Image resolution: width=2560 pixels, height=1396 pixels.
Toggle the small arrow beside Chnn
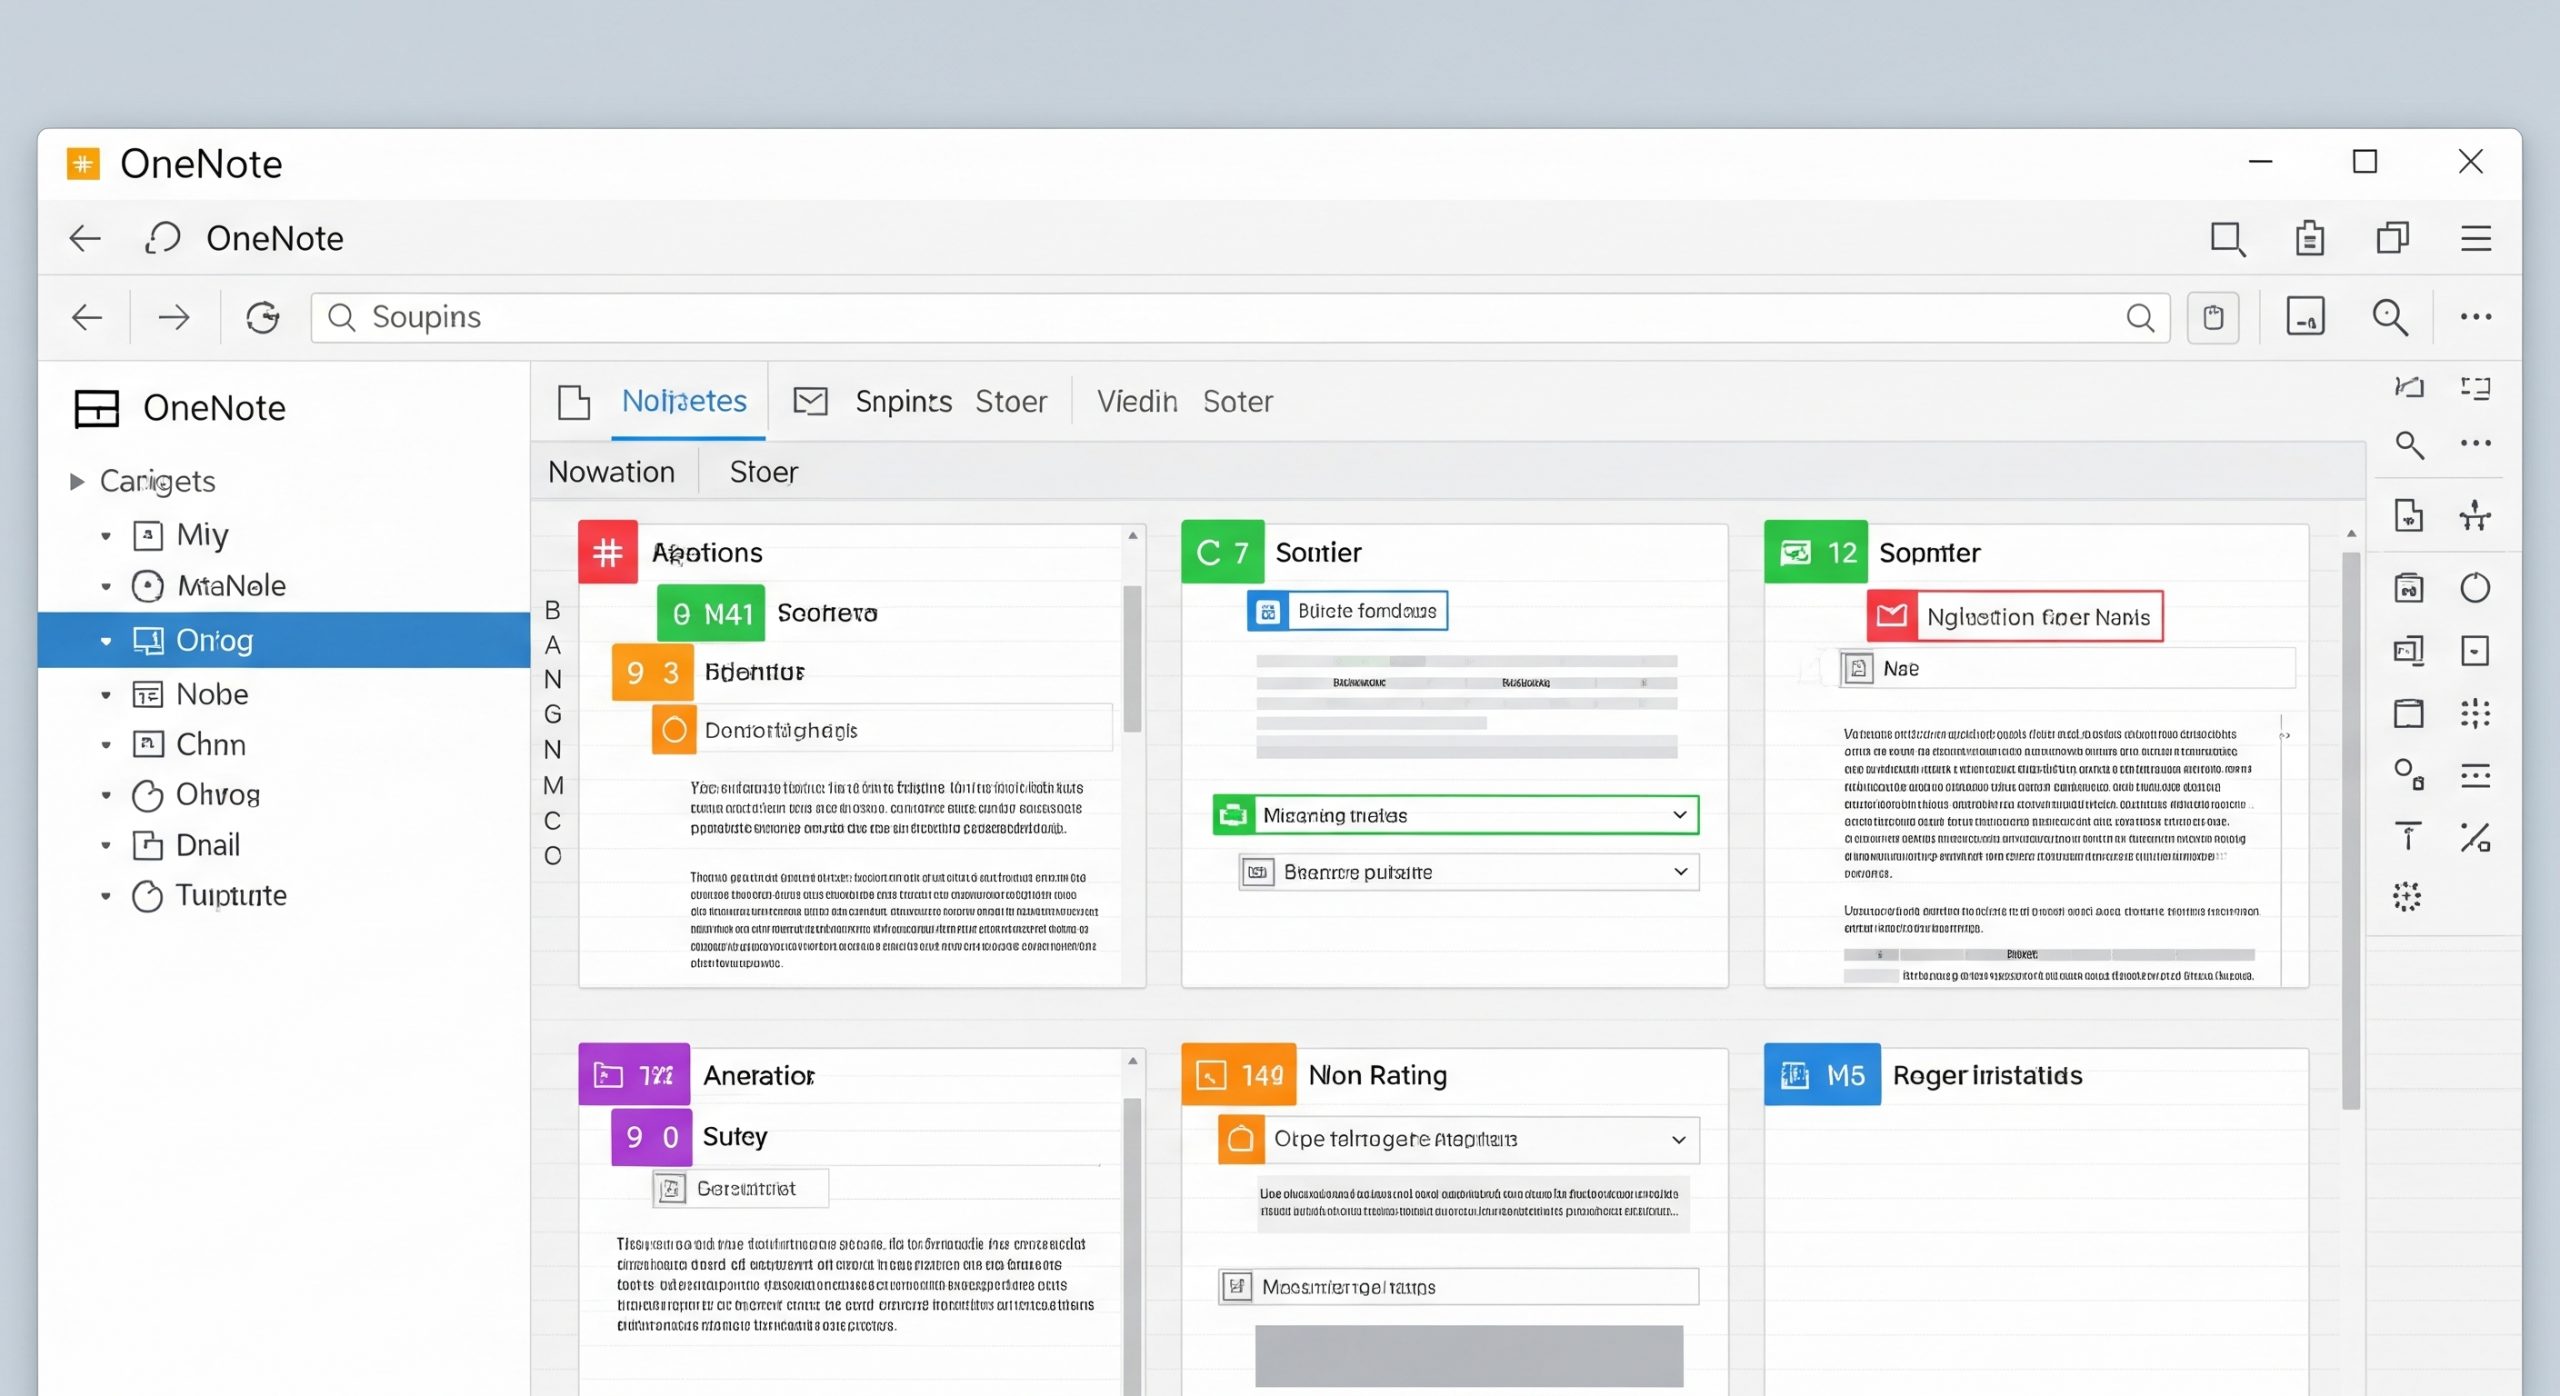click(106, 745)
